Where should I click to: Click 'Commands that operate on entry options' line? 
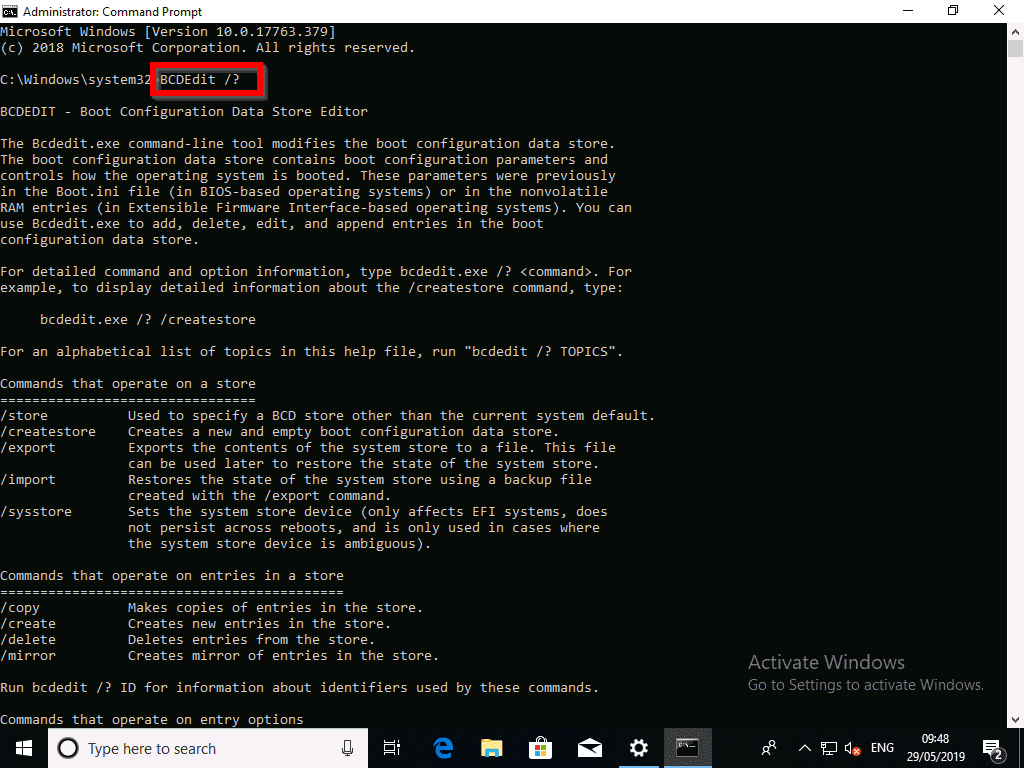pyautogui.click(x=152, y=720)
